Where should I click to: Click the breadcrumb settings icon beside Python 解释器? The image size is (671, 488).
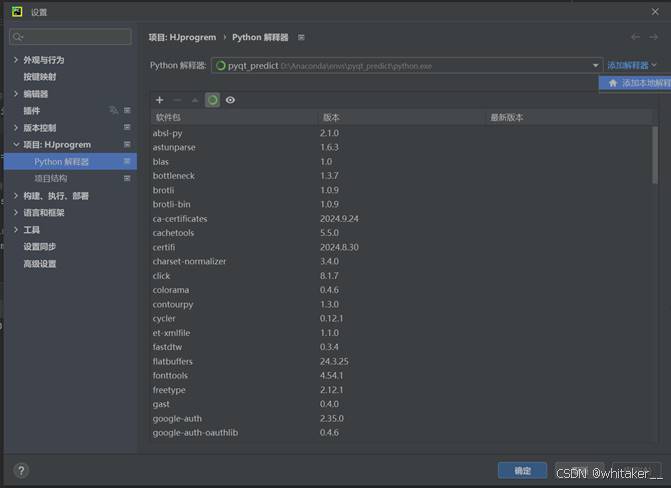[301, 37]
